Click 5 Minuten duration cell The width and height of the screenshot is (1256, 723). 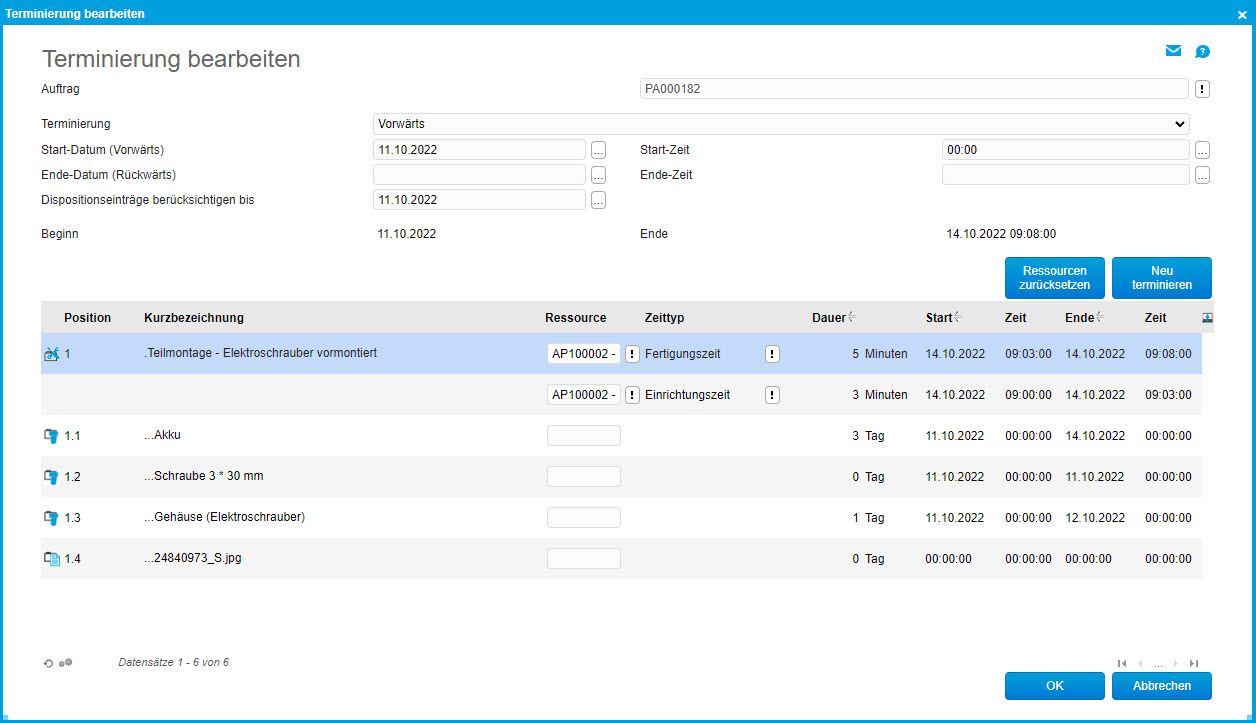point(880,354)
